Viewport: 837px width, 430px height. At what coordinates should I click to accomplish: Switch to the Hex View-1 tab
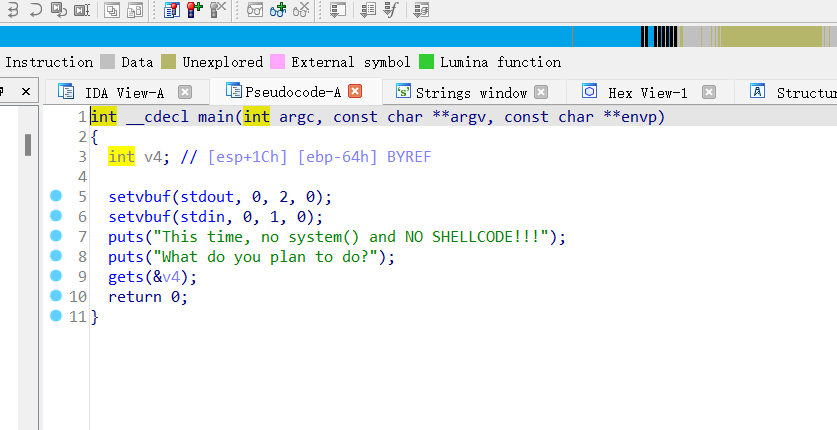(x=648, y=93)
